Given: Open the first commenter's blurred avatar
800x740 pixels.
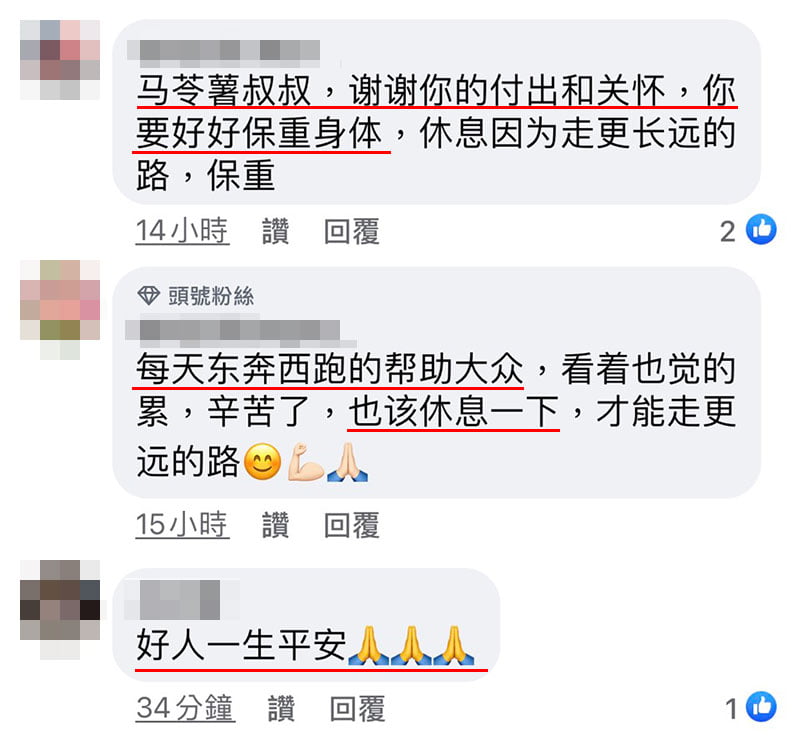Looking at the screenshot, I should 60,60.
